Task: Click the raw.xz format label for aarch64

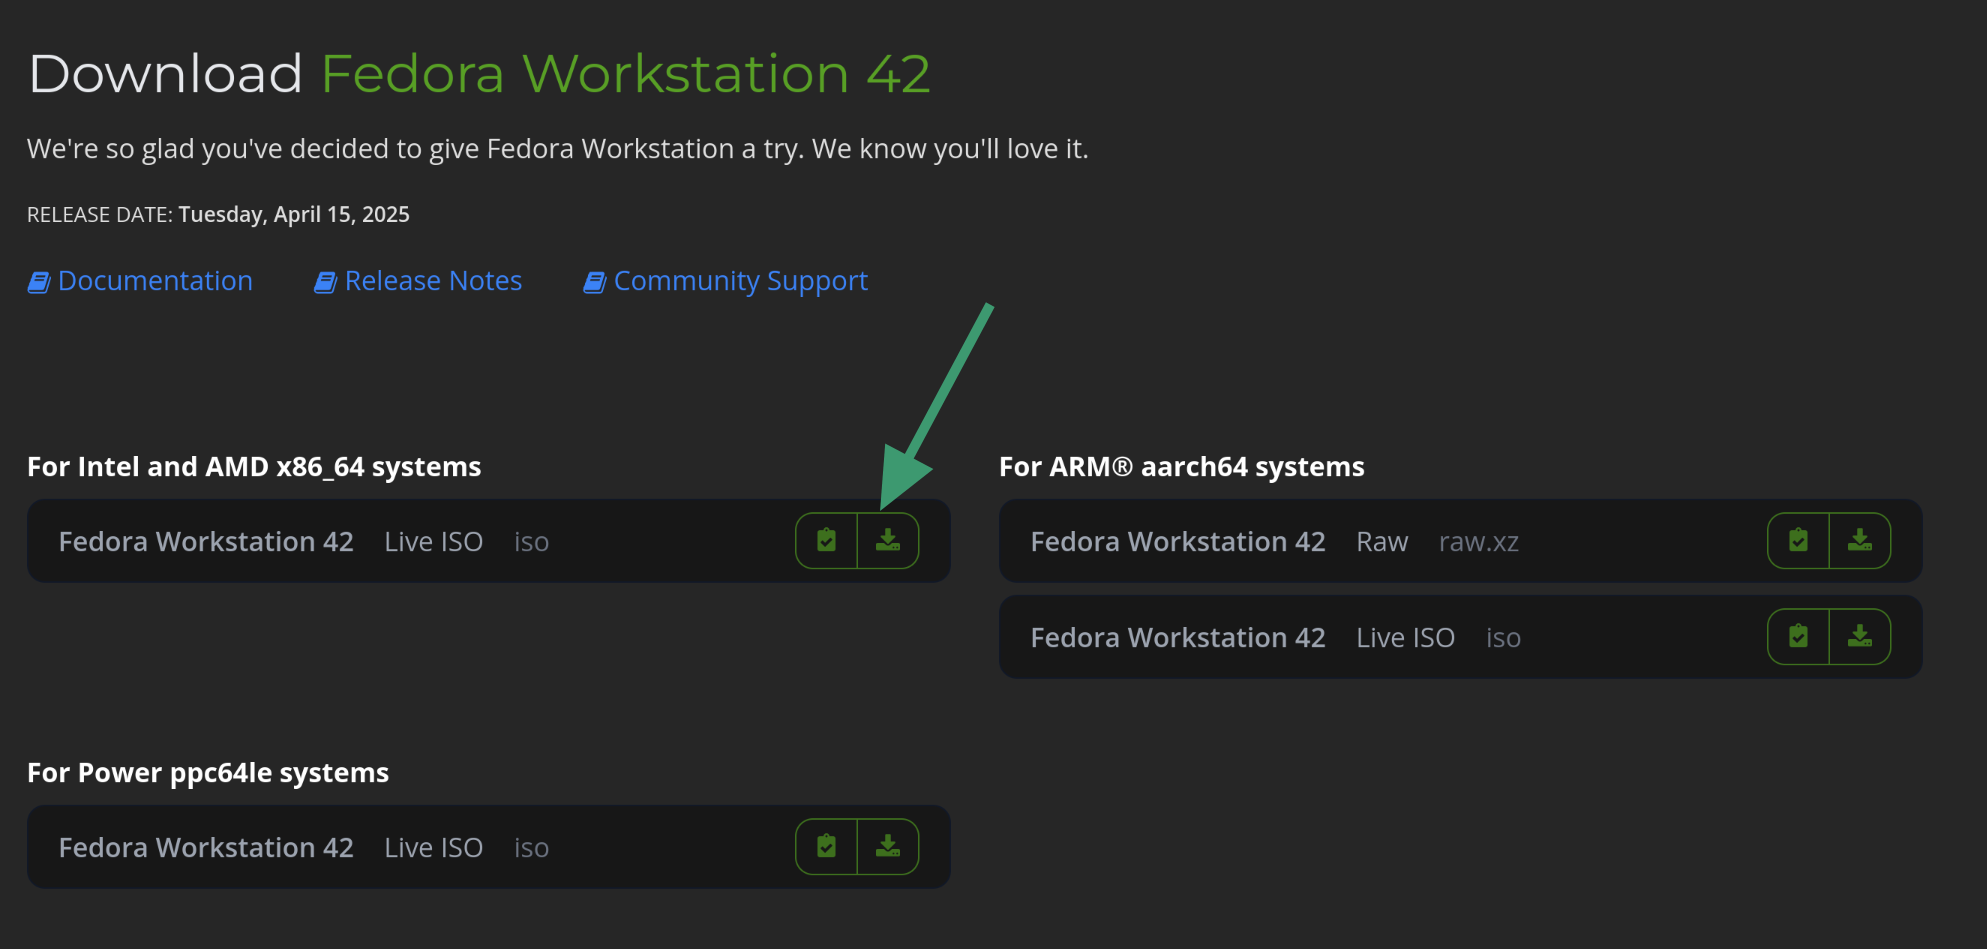Action: coord(1478,542)
